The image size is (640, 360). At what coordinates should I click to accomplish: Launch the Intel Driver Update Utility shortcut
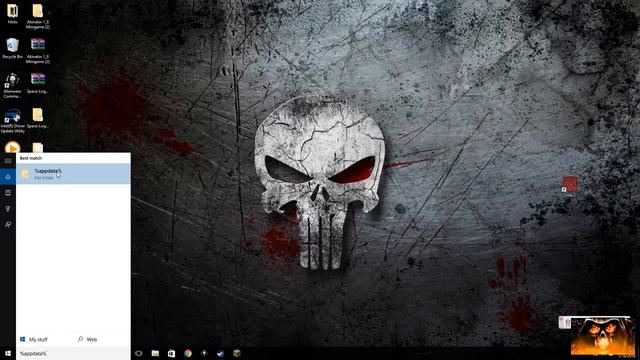pos(12,121)
